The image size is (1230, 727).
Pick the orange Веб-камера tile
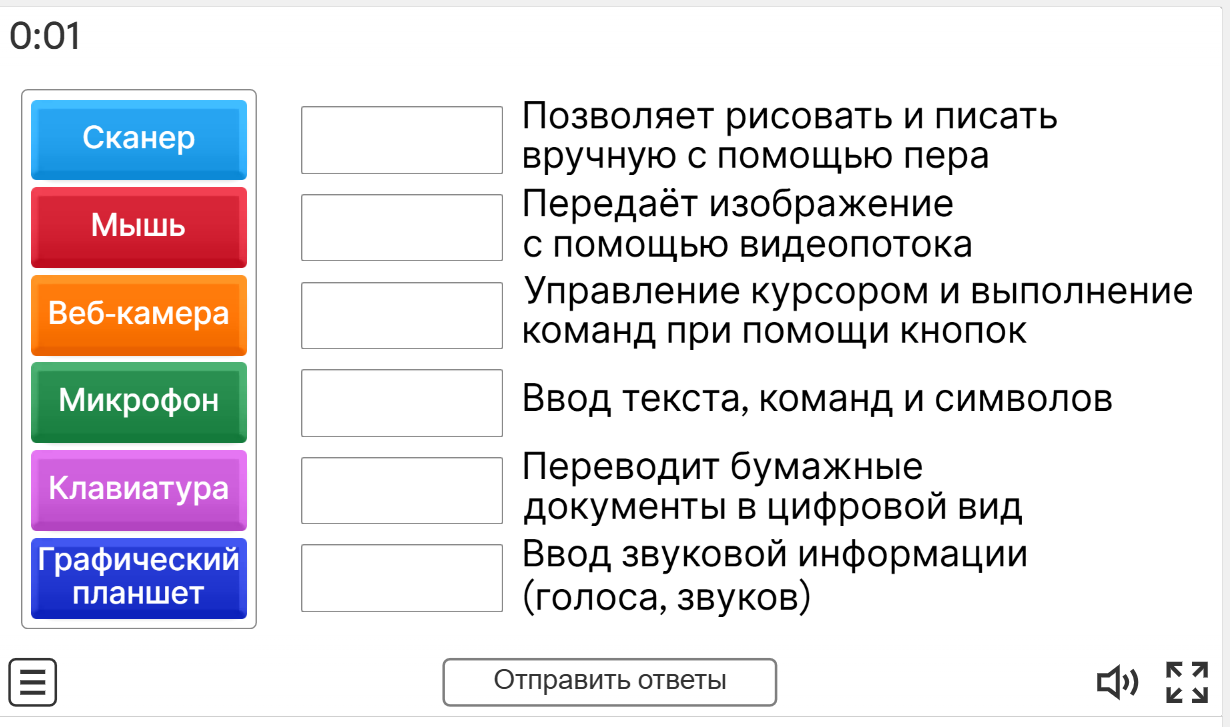coord(139,314)
